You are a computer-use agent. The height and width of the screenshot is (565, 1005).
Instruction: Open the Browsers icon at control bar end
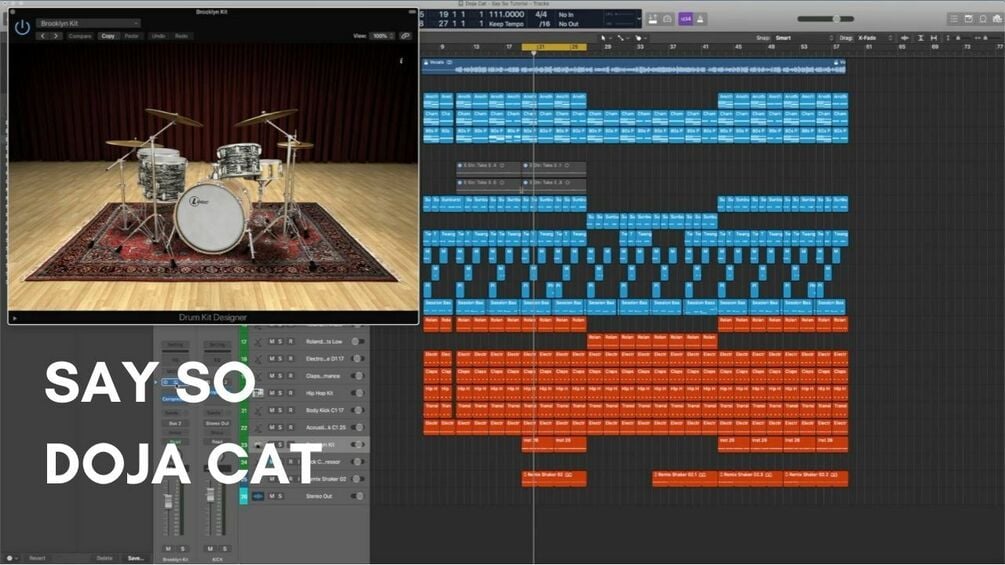coord(997,19)
